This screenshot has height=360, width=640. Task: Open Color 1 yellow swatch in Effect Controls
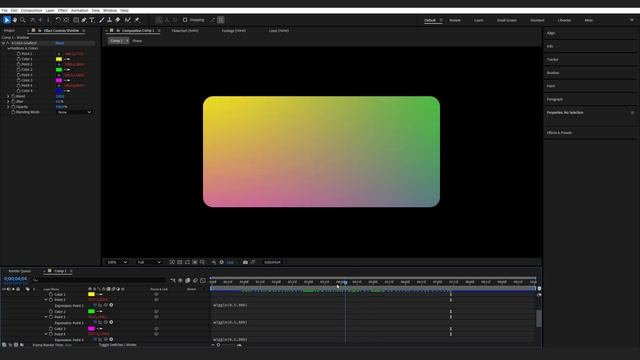(x=59, y=59)
